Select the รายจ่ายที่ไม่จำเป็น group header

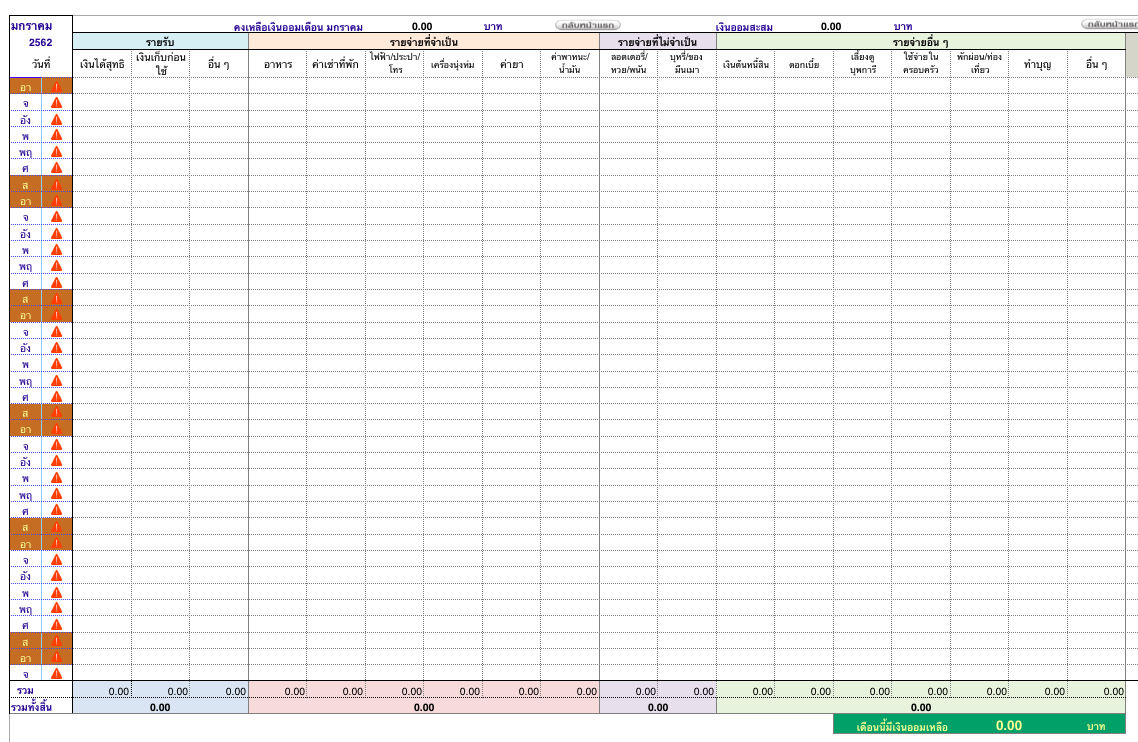point(658,42)
